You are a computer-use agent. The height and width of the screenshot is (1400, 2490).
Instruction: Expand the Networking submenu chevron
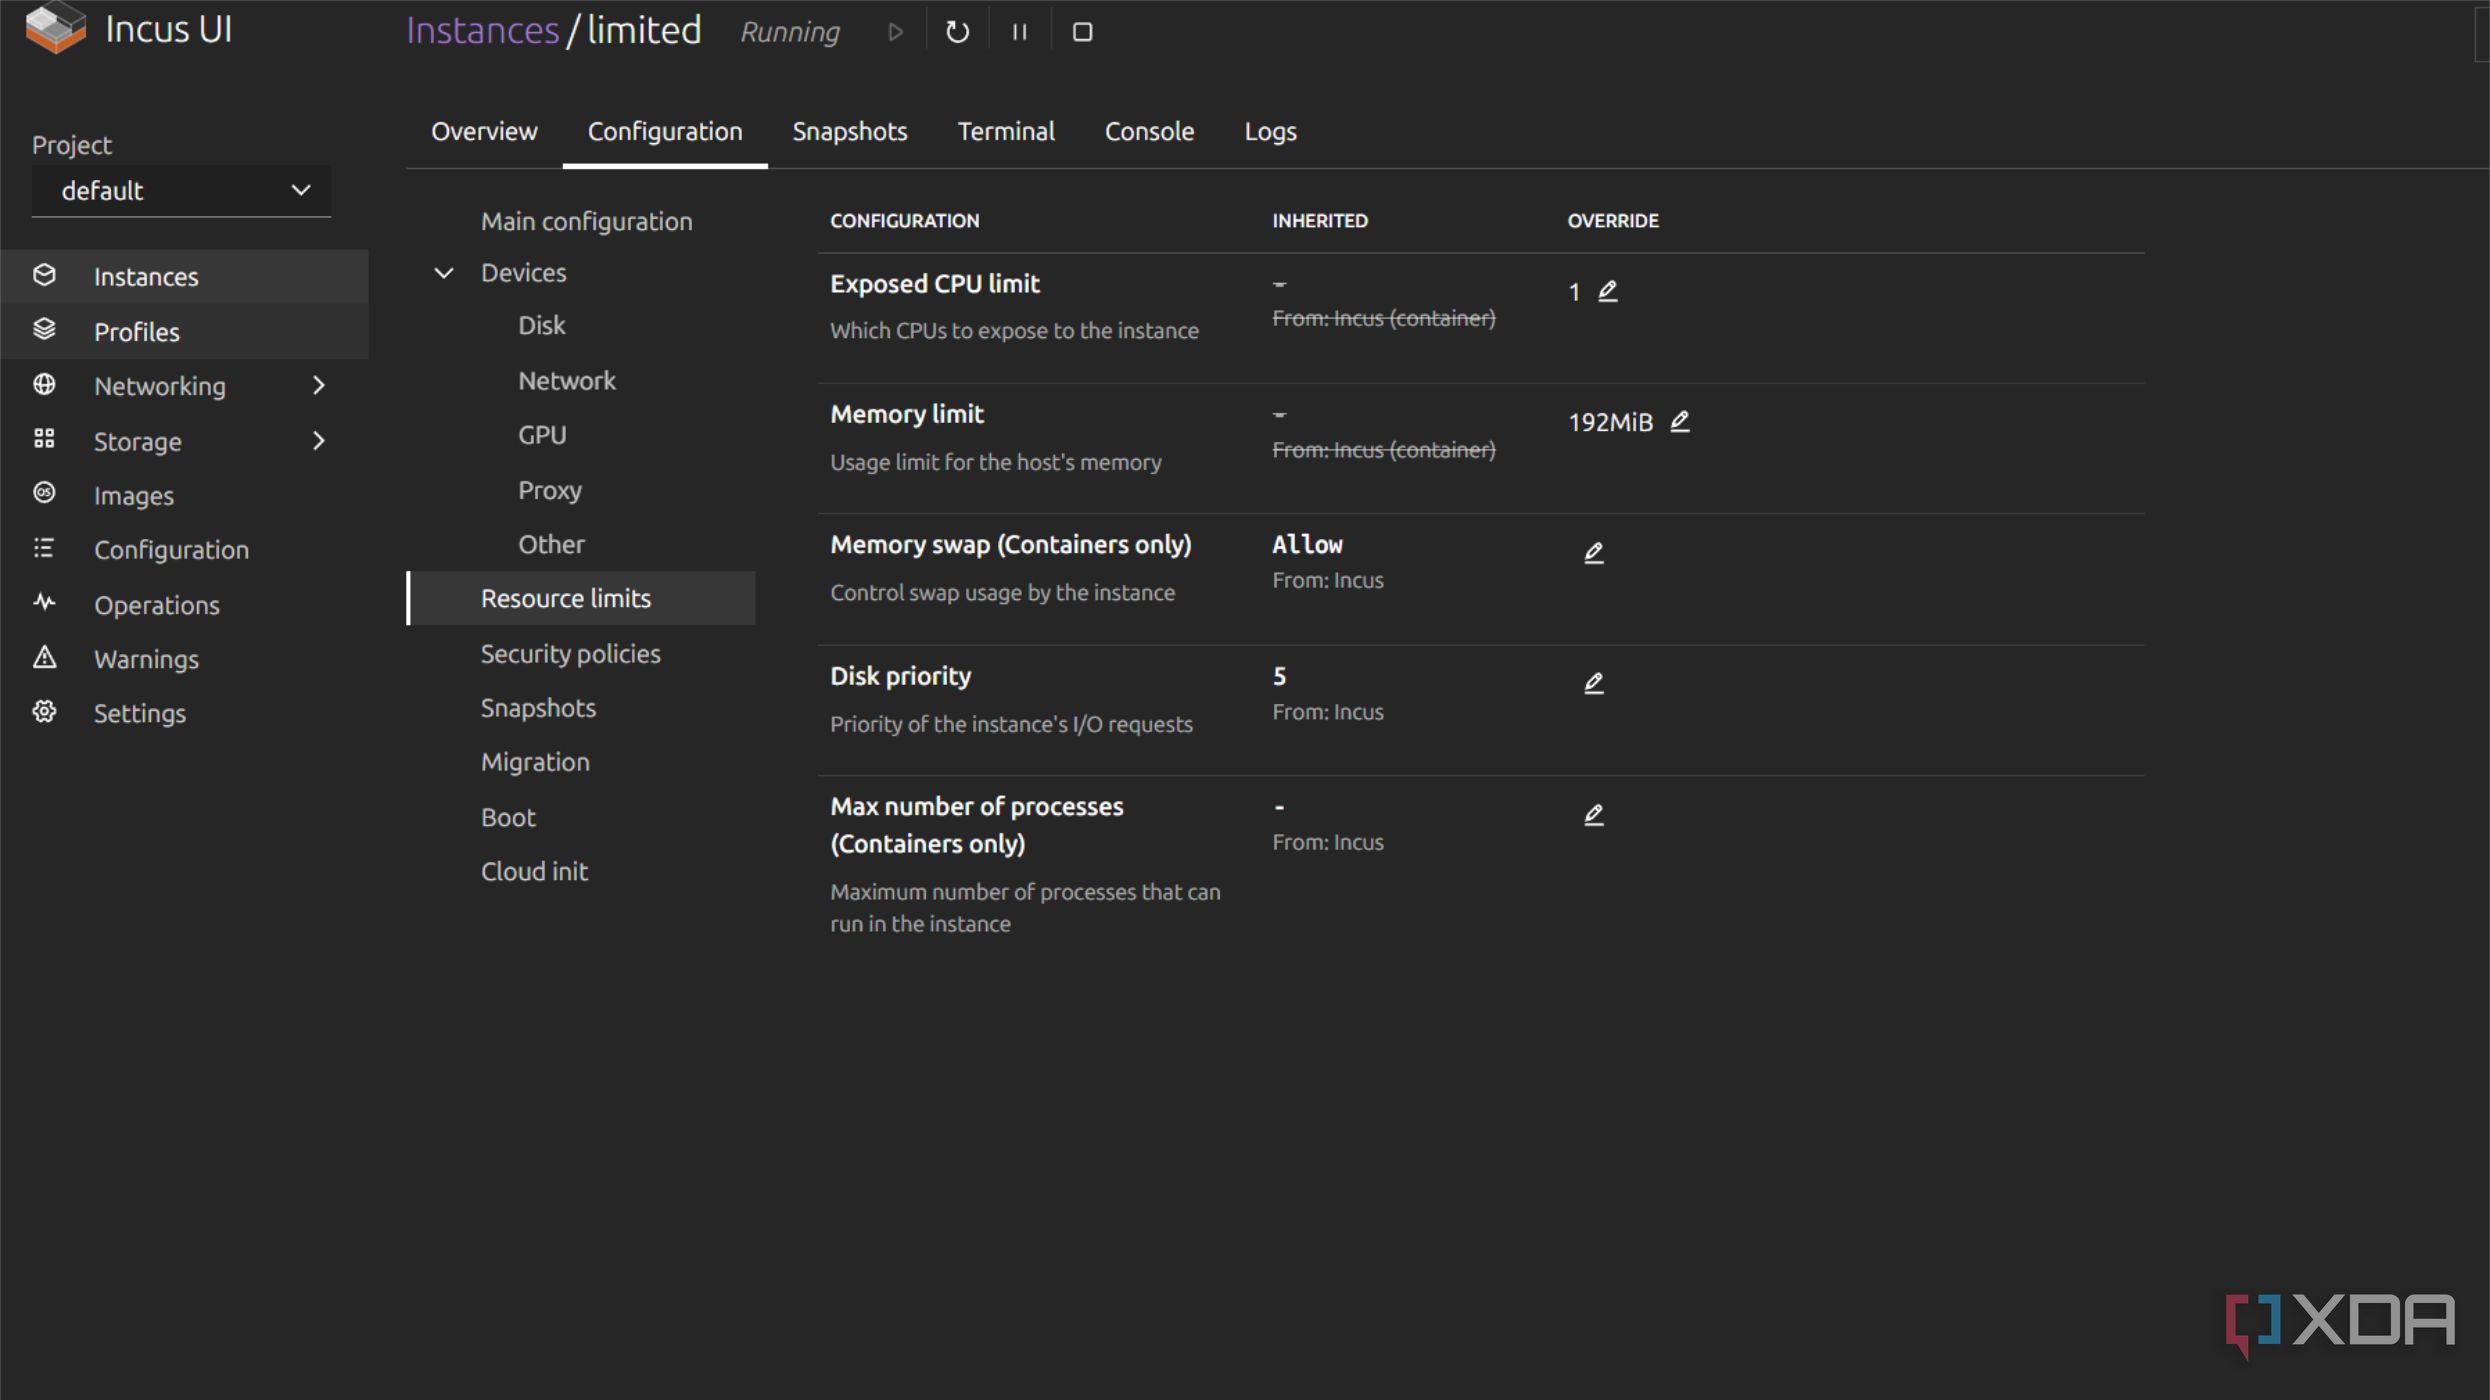[319, 386]
